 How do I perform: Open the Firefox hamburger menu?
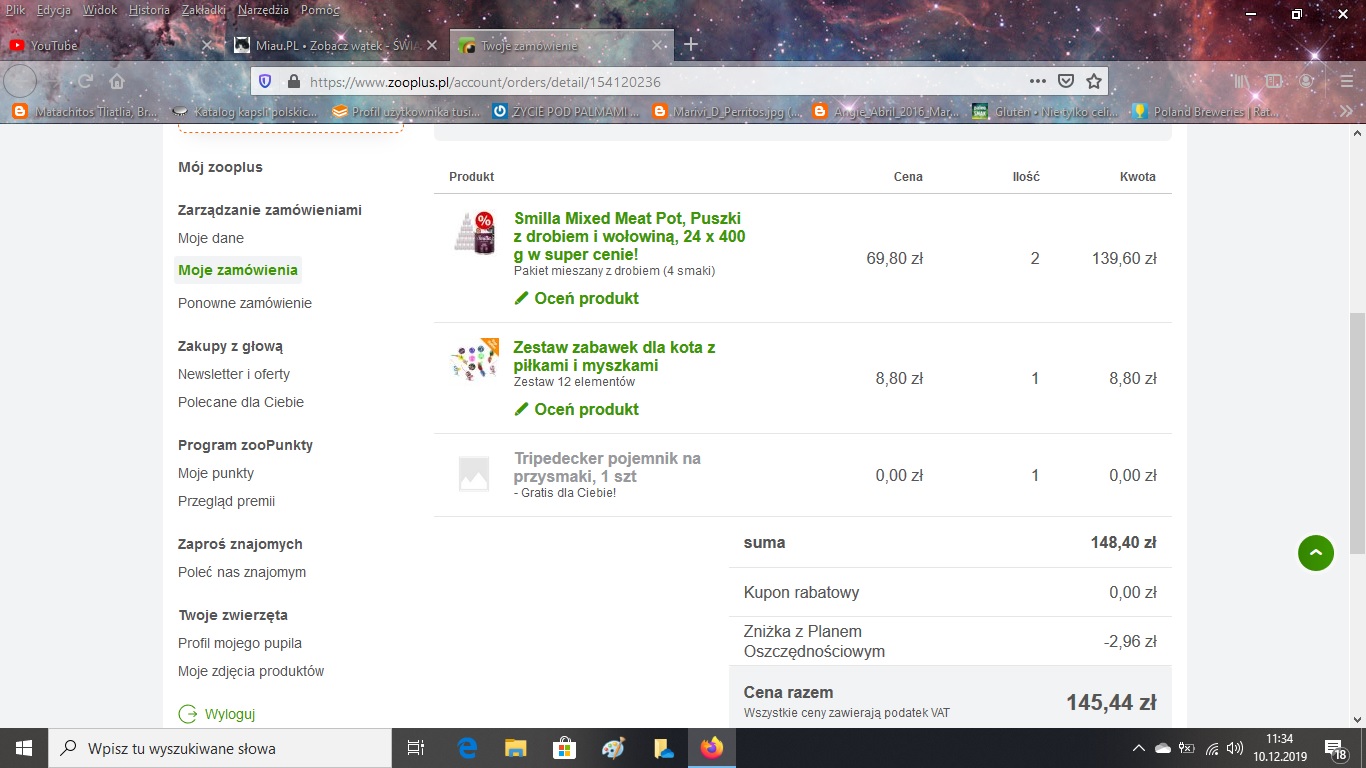pyautogui.click(x=1345, y=81)
